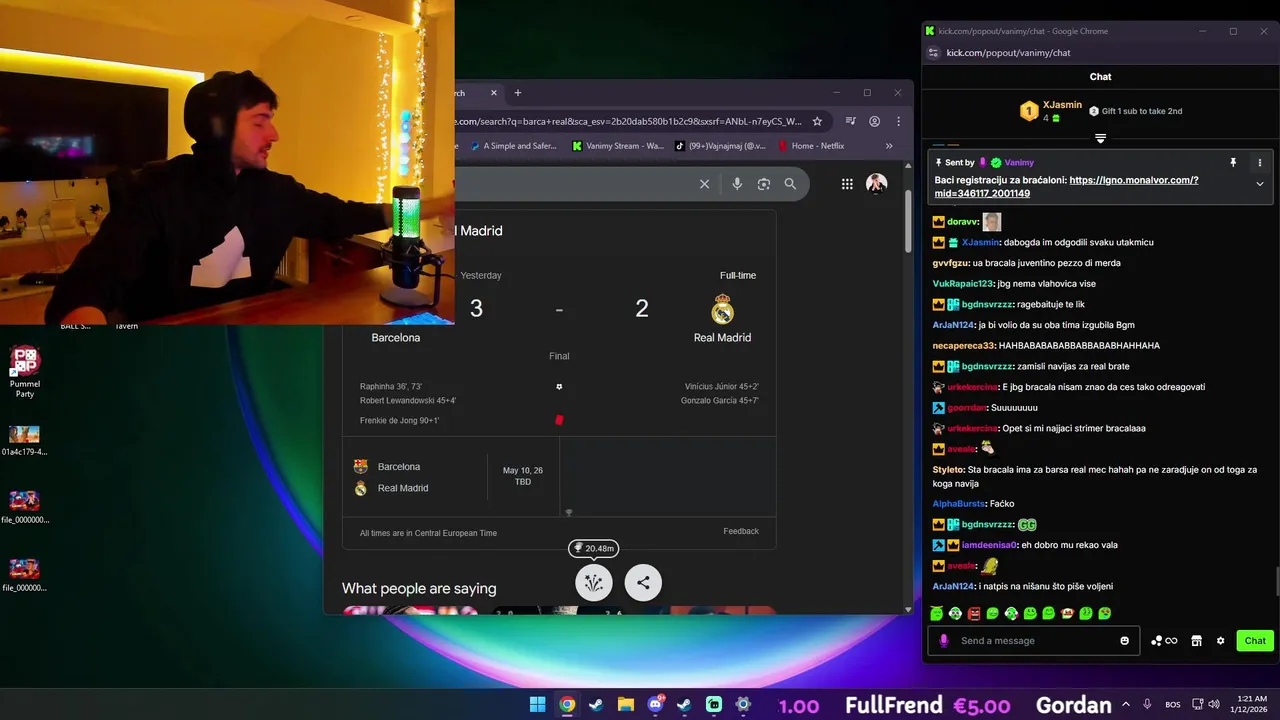Click Feedback under match card
The width and height of the screenshot is (1280, 720).
point(741,531)
